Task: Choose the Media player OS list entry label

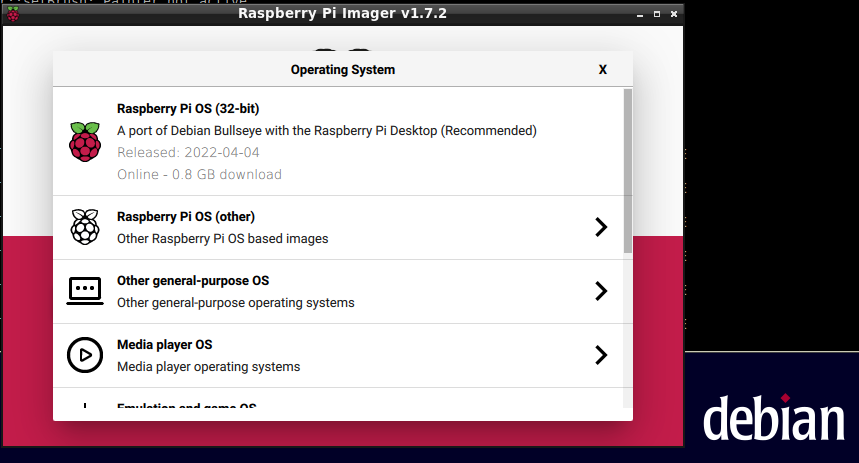Action: (x=164, y=345)
